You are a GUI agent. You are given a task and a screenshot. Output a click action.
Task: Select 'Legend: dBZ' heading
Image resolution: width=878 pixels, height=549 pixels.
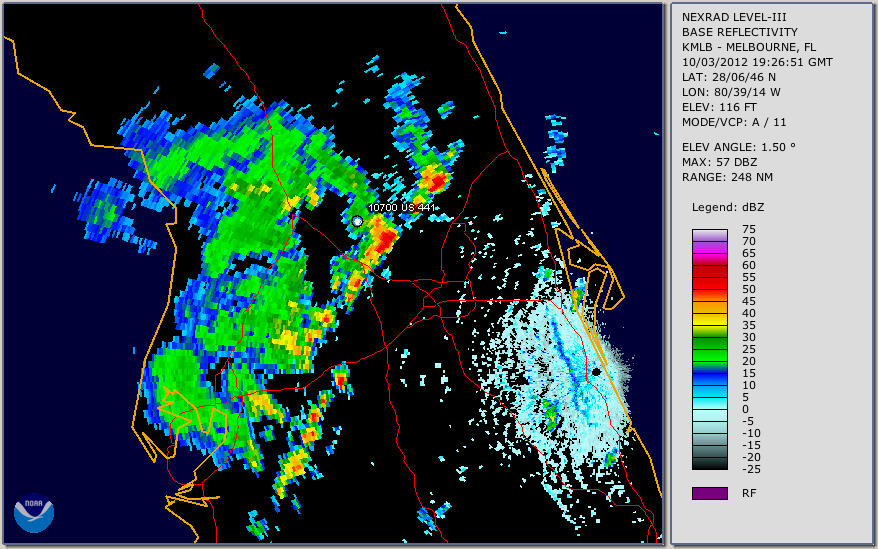[727, 207]
